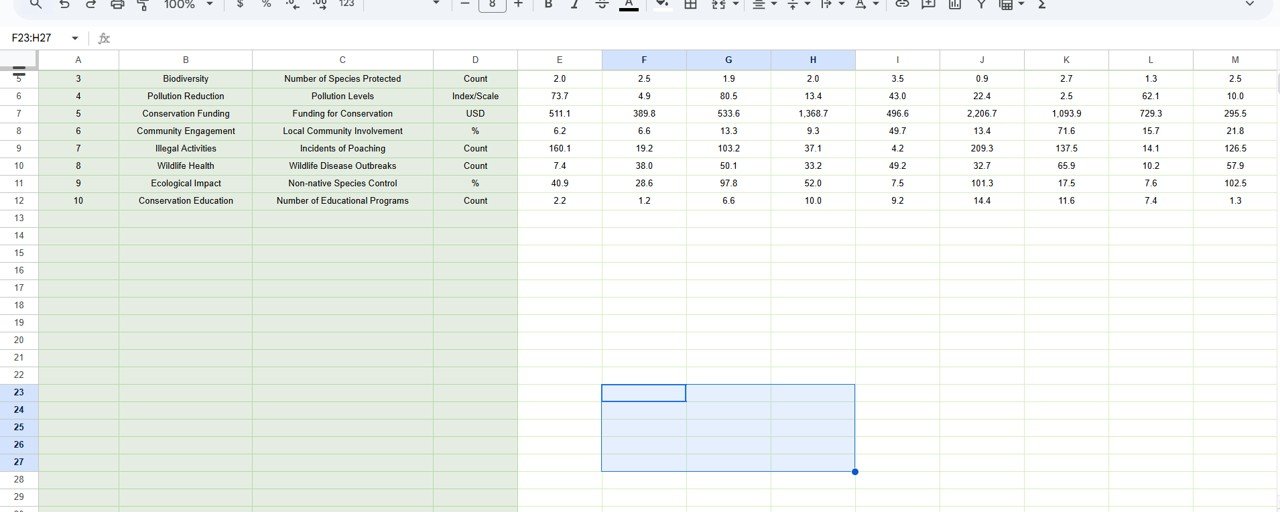Toggle strikethrough formatting
The height and width of the screenshot is (512, 1280).
pyautogui.click(x=601, y=4)
